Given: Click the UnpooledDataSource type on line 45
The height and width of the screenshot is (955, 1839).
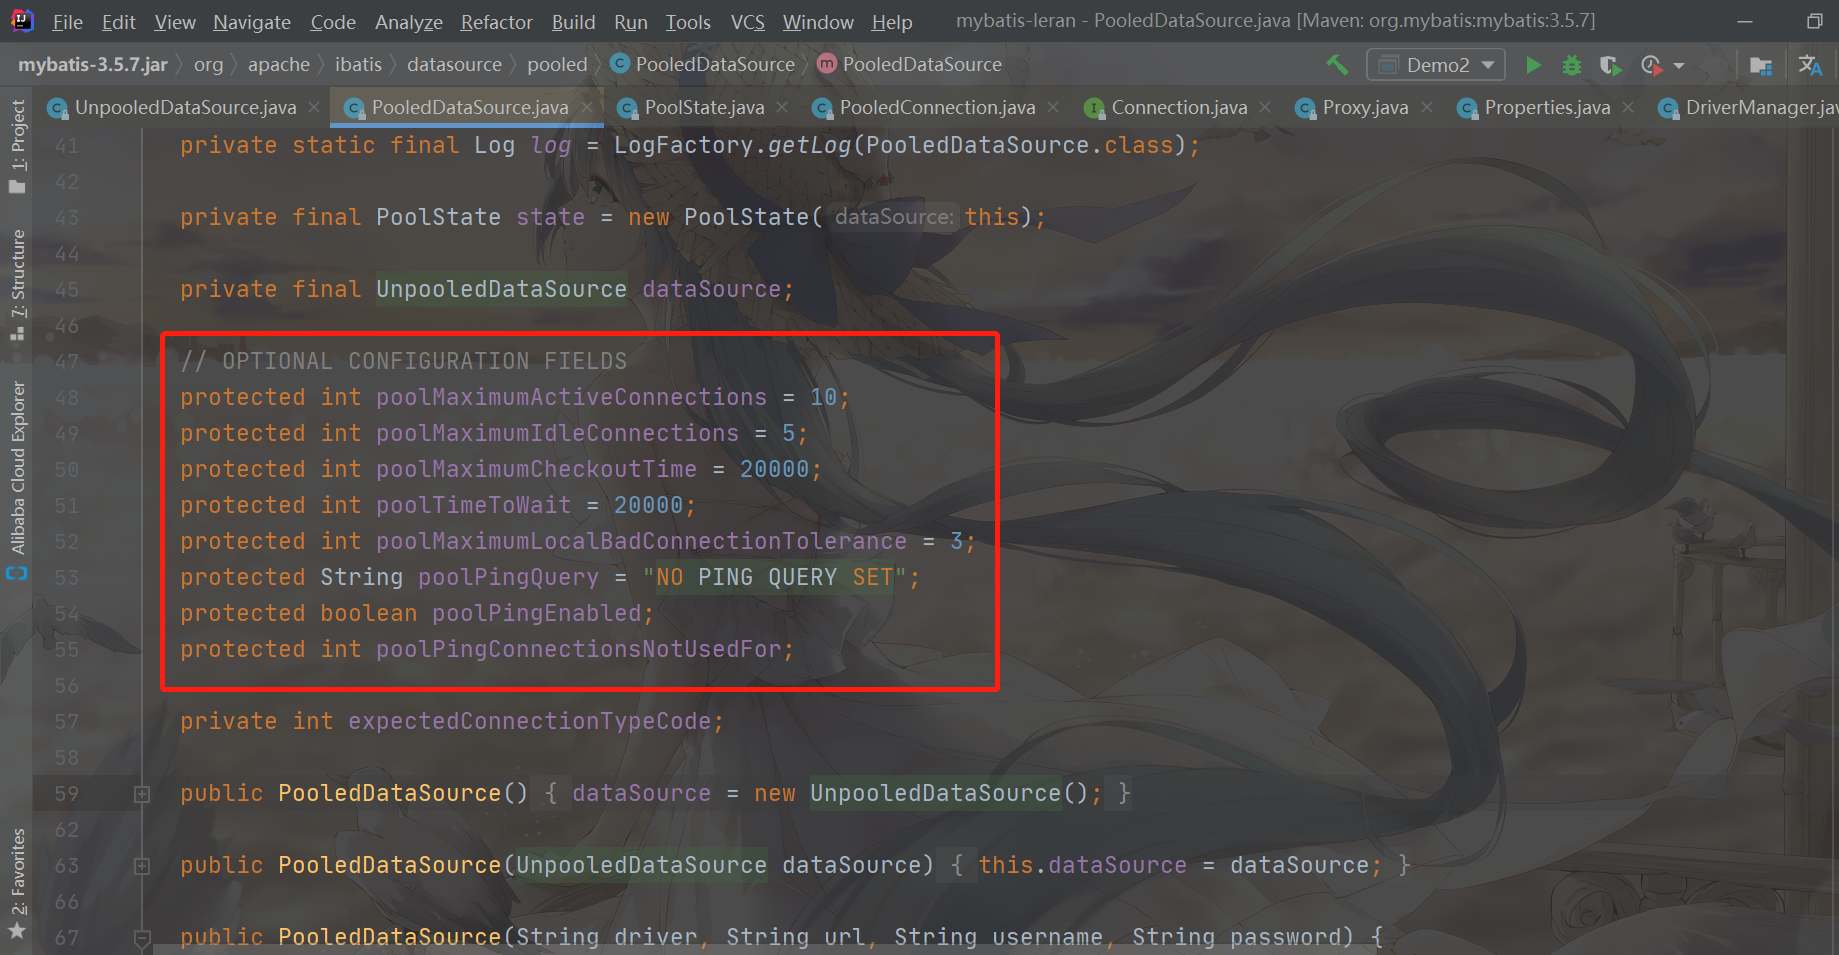Looking at the screenshot, I should pos(501,290).
